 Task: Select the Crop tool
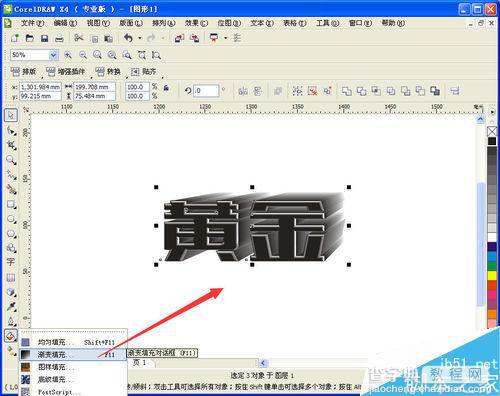pyautogui.click(x=11, y=145)
